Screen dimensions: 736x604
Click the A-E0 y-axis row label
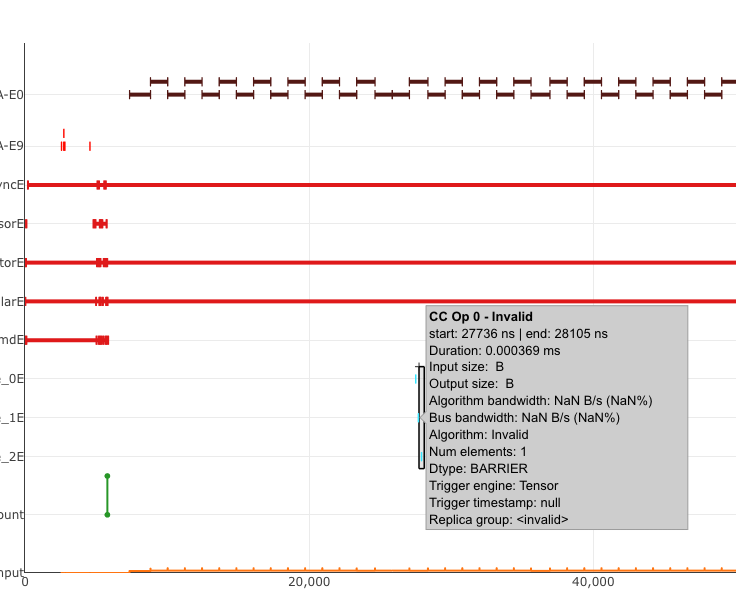click(11, 95)
